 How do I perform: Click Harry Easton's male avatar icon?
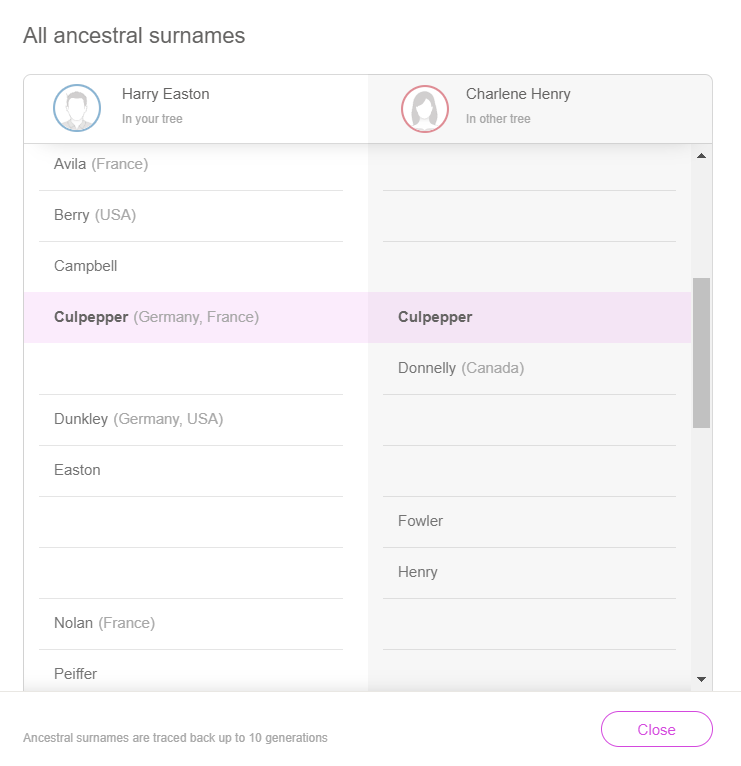pyautogui.click(x=77, y=108)
